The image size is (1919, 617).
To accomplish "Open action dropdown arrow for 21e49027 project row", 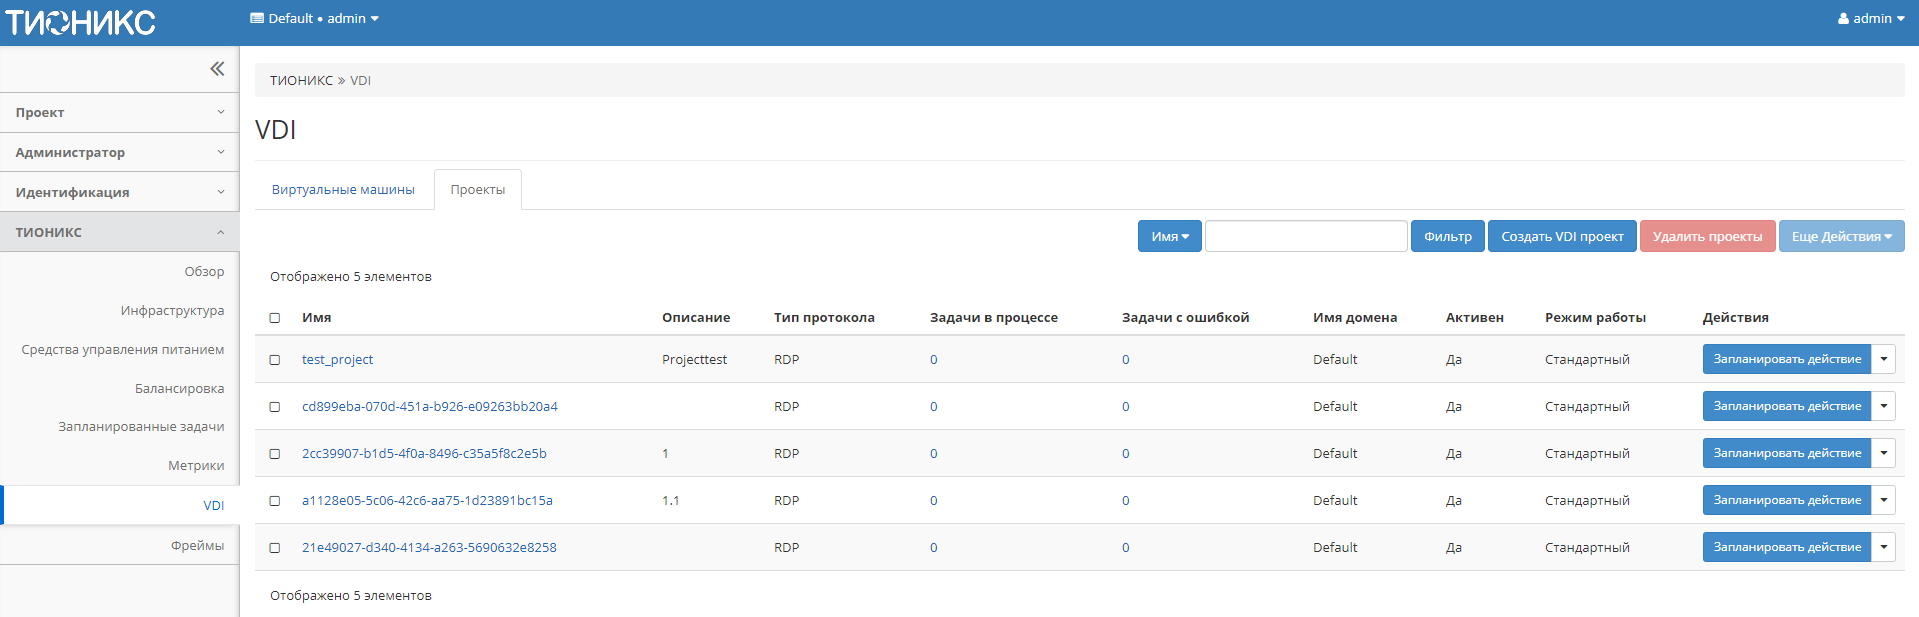I will [x=1883, y=547].
